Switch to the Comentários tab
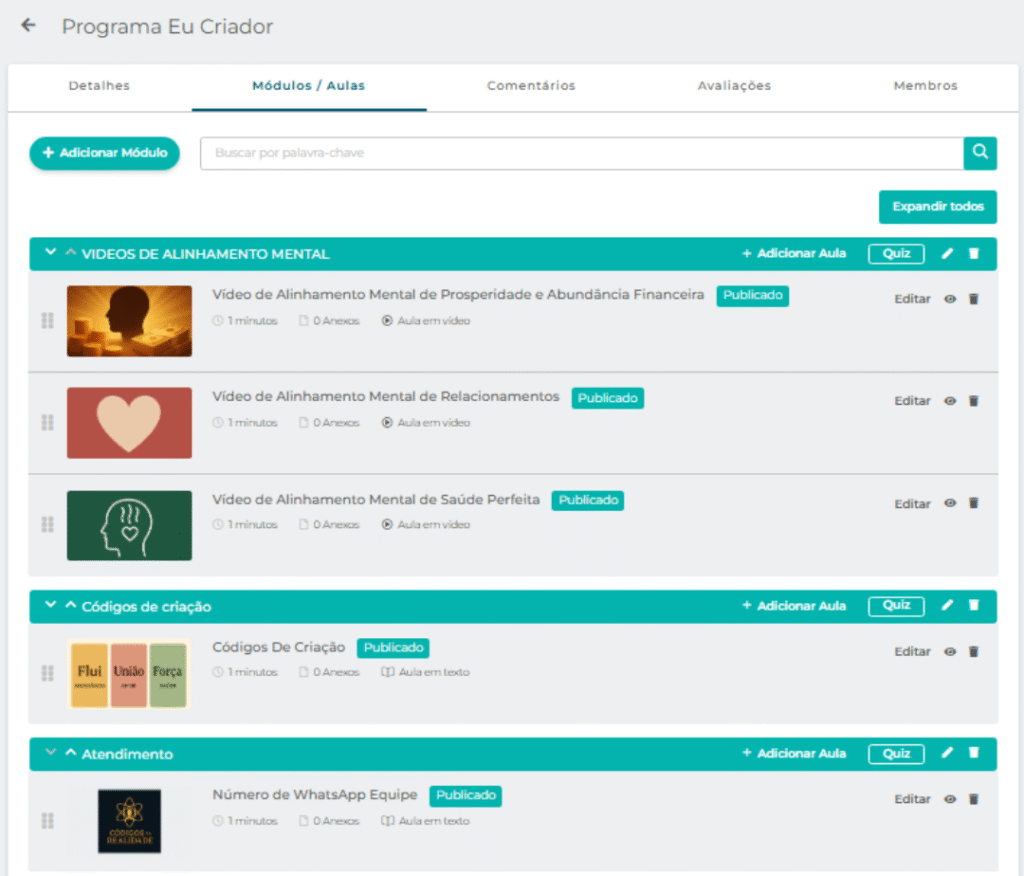The height and width of the screenshot is (876, 1024). (x=531, y=86)
